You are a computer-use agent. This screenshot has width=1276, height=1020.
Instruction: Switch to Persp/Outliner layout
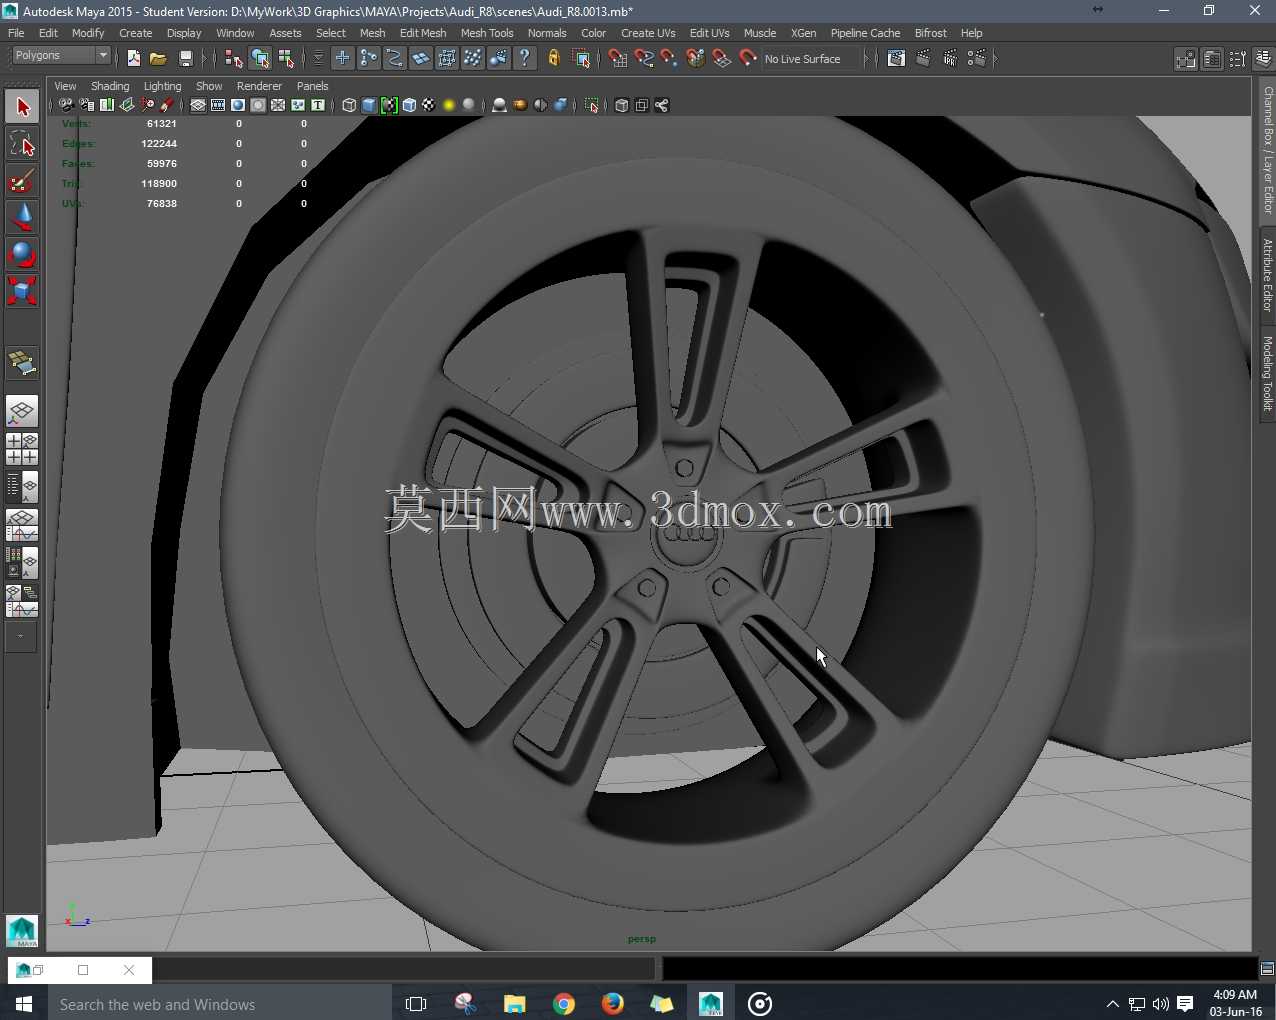click(22, 487)
